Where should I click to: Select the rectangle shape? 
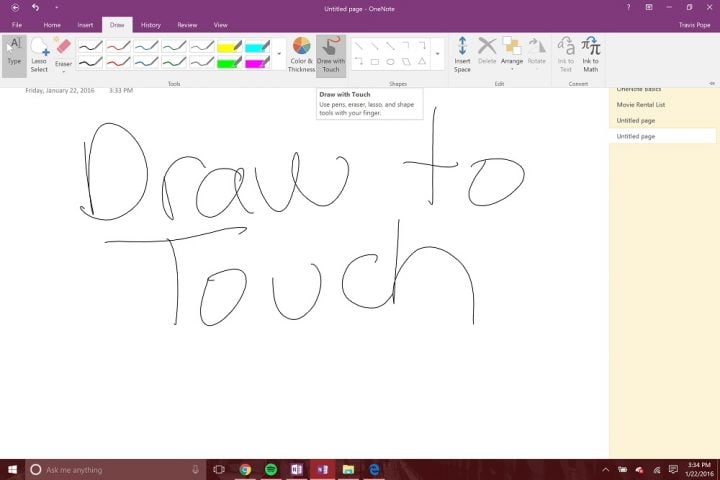[375, 62]
